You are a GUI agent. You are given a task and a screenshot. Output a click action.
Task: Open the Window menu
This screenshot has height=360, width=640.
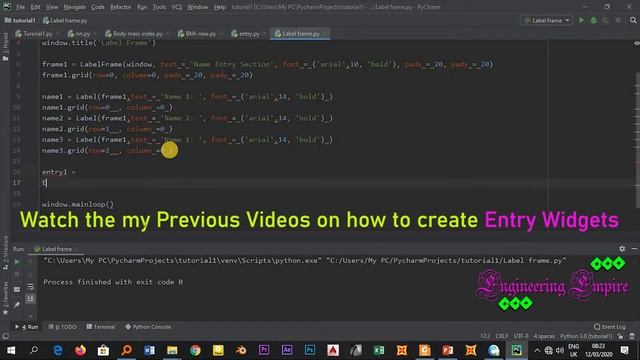tap(198, 7)
